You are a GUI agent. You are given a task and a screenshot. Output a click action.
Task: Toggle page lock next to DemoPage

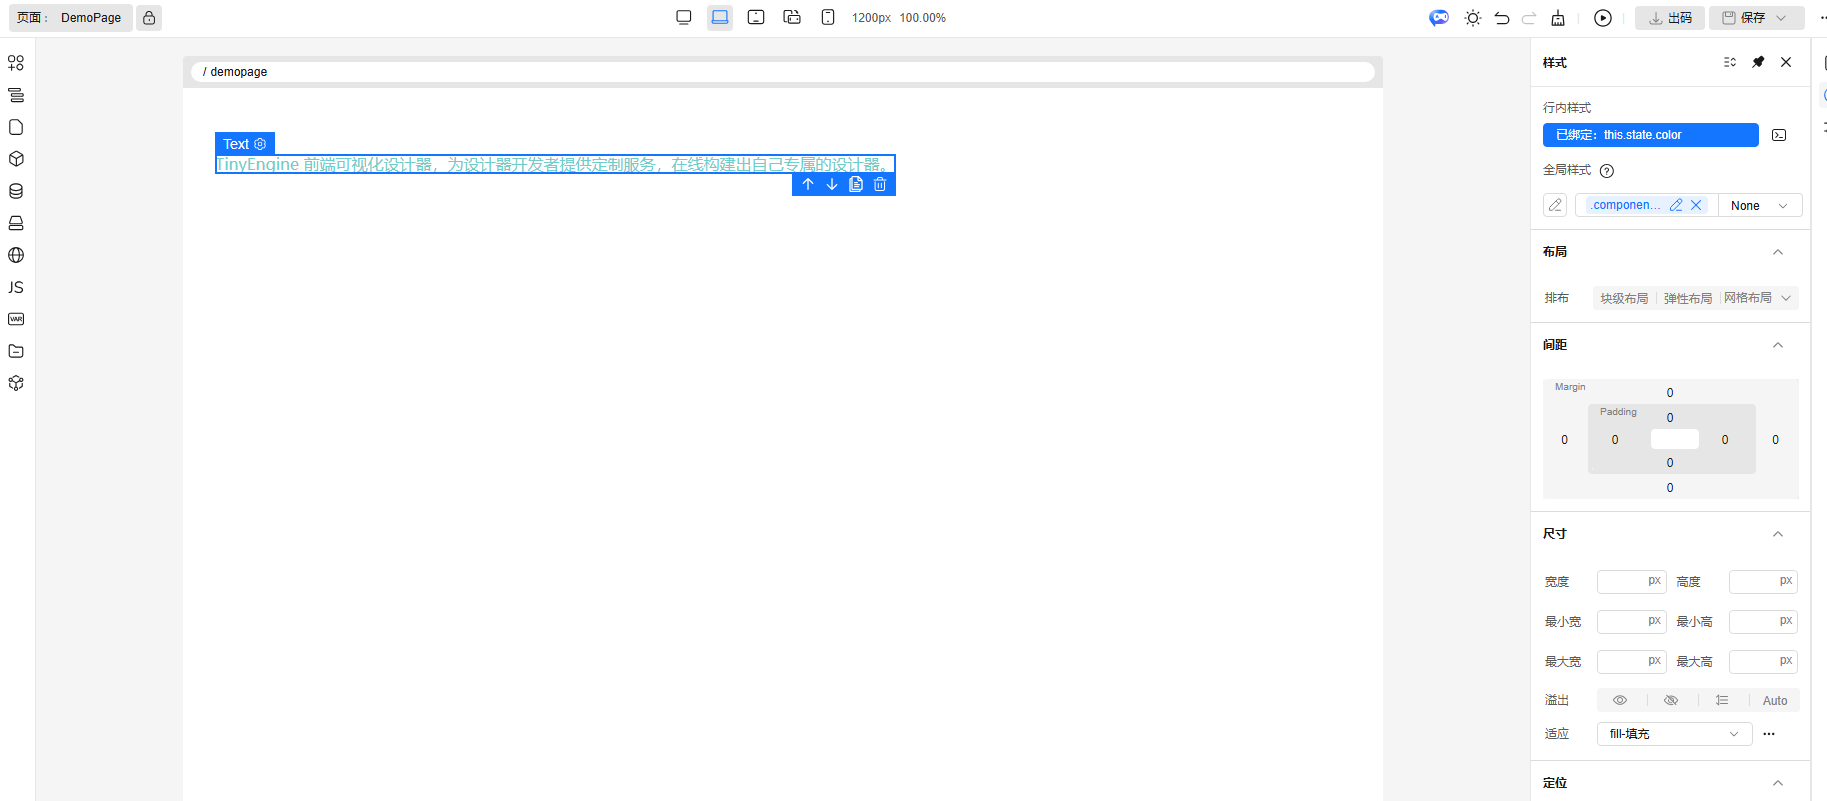pos(149,18)
